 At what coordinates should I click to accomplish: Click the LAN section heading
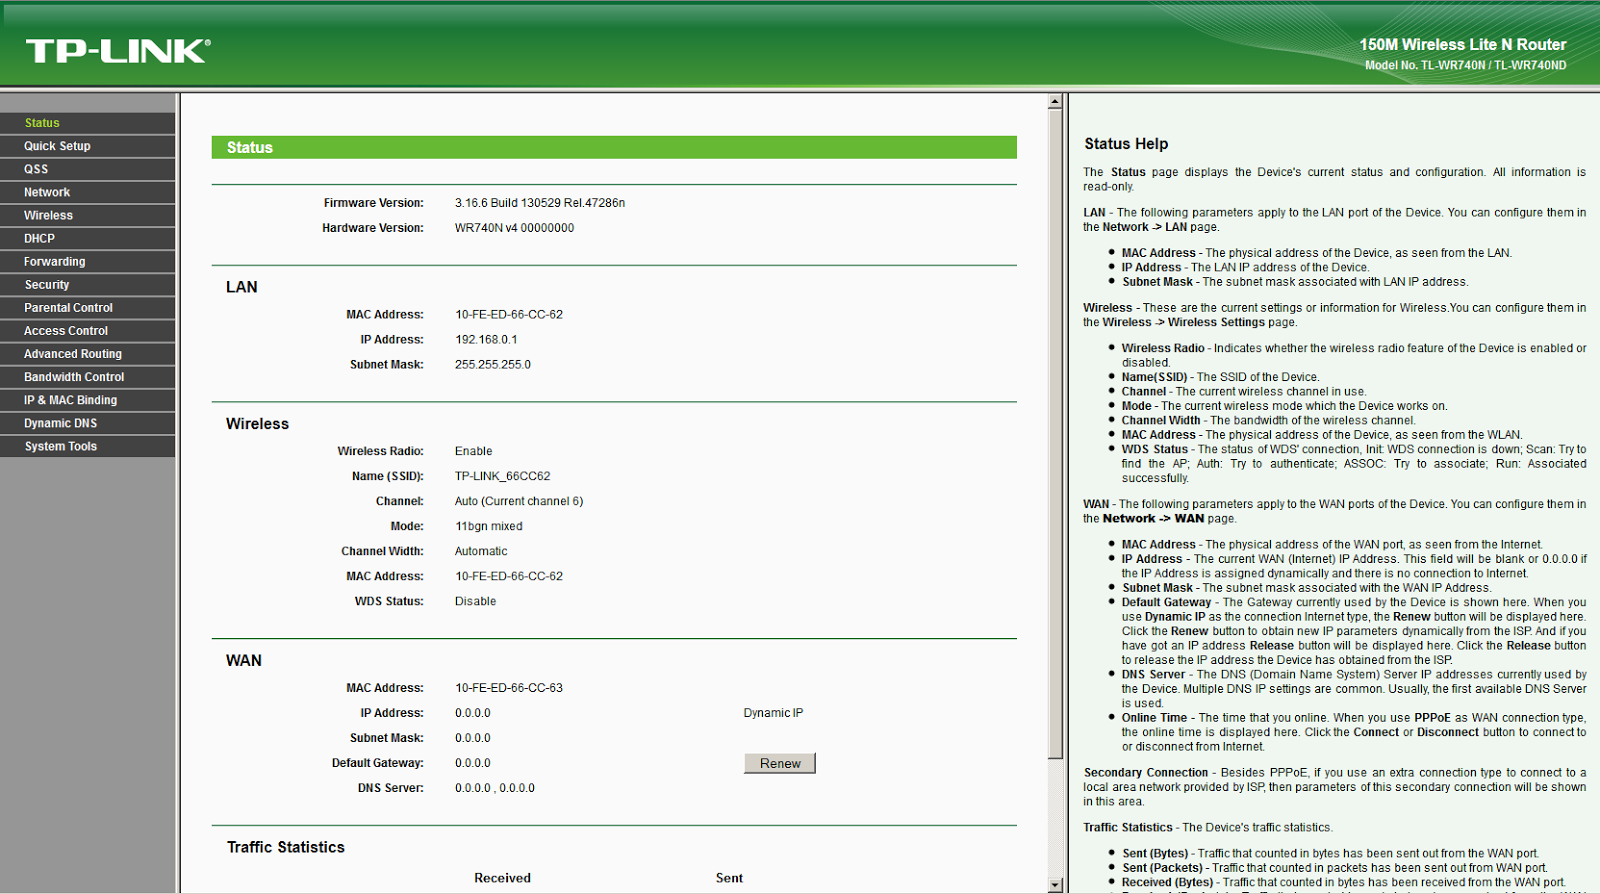point(242,287)
